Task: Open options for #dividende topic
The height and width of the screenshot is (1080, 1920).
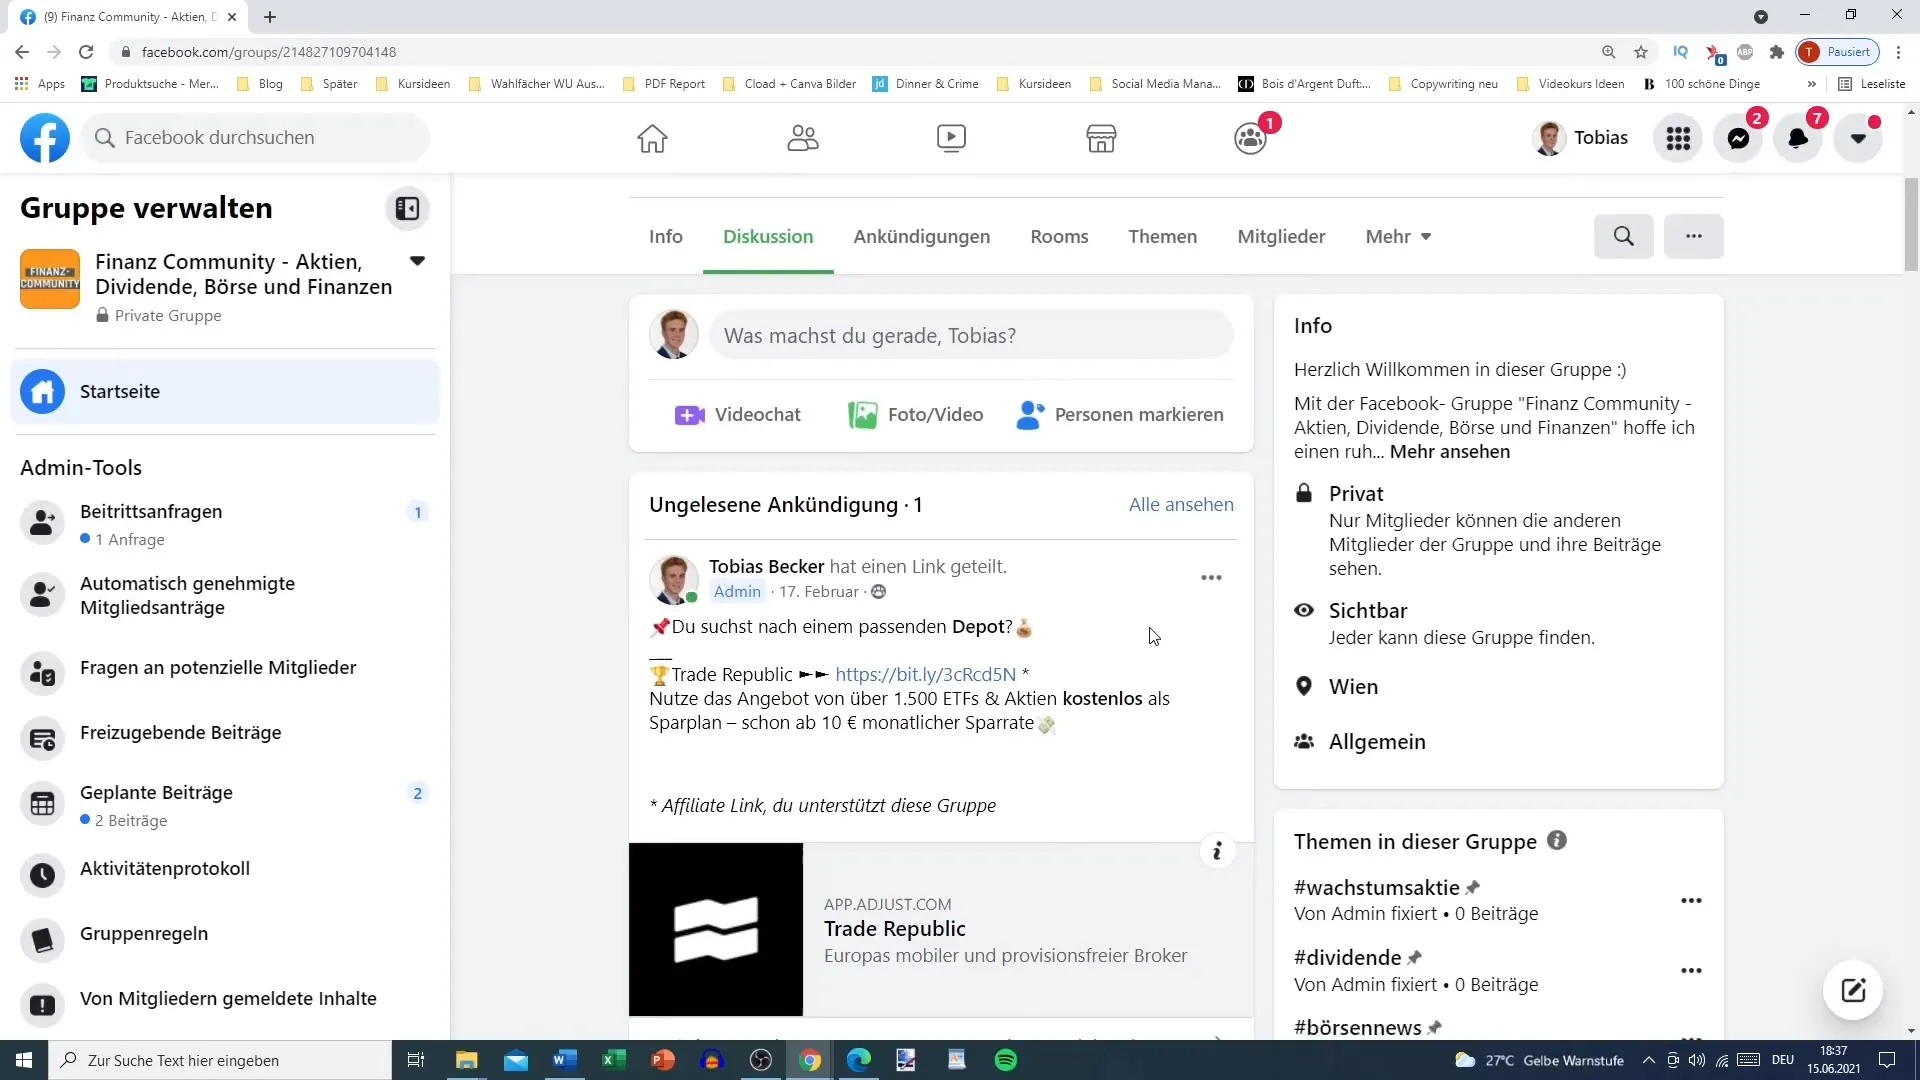Action: [1691, 971]
